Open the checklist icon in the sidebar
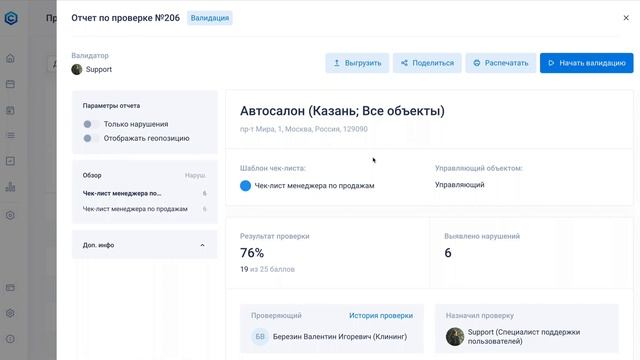 point(11,161)
